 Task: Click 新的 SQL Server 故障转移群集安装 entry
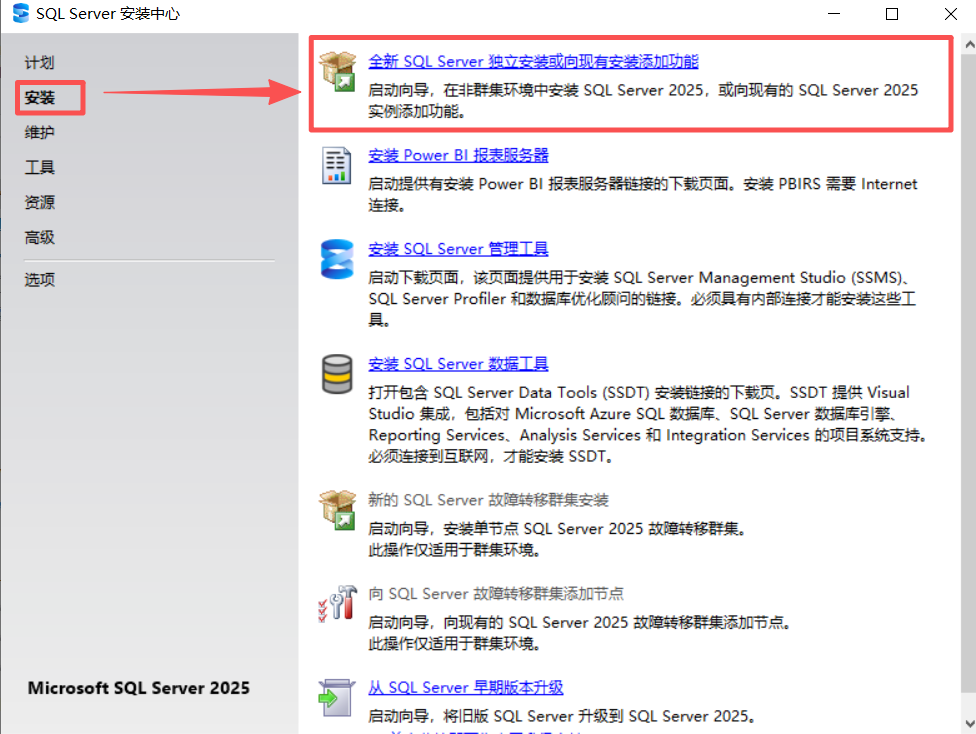point(488,500)
